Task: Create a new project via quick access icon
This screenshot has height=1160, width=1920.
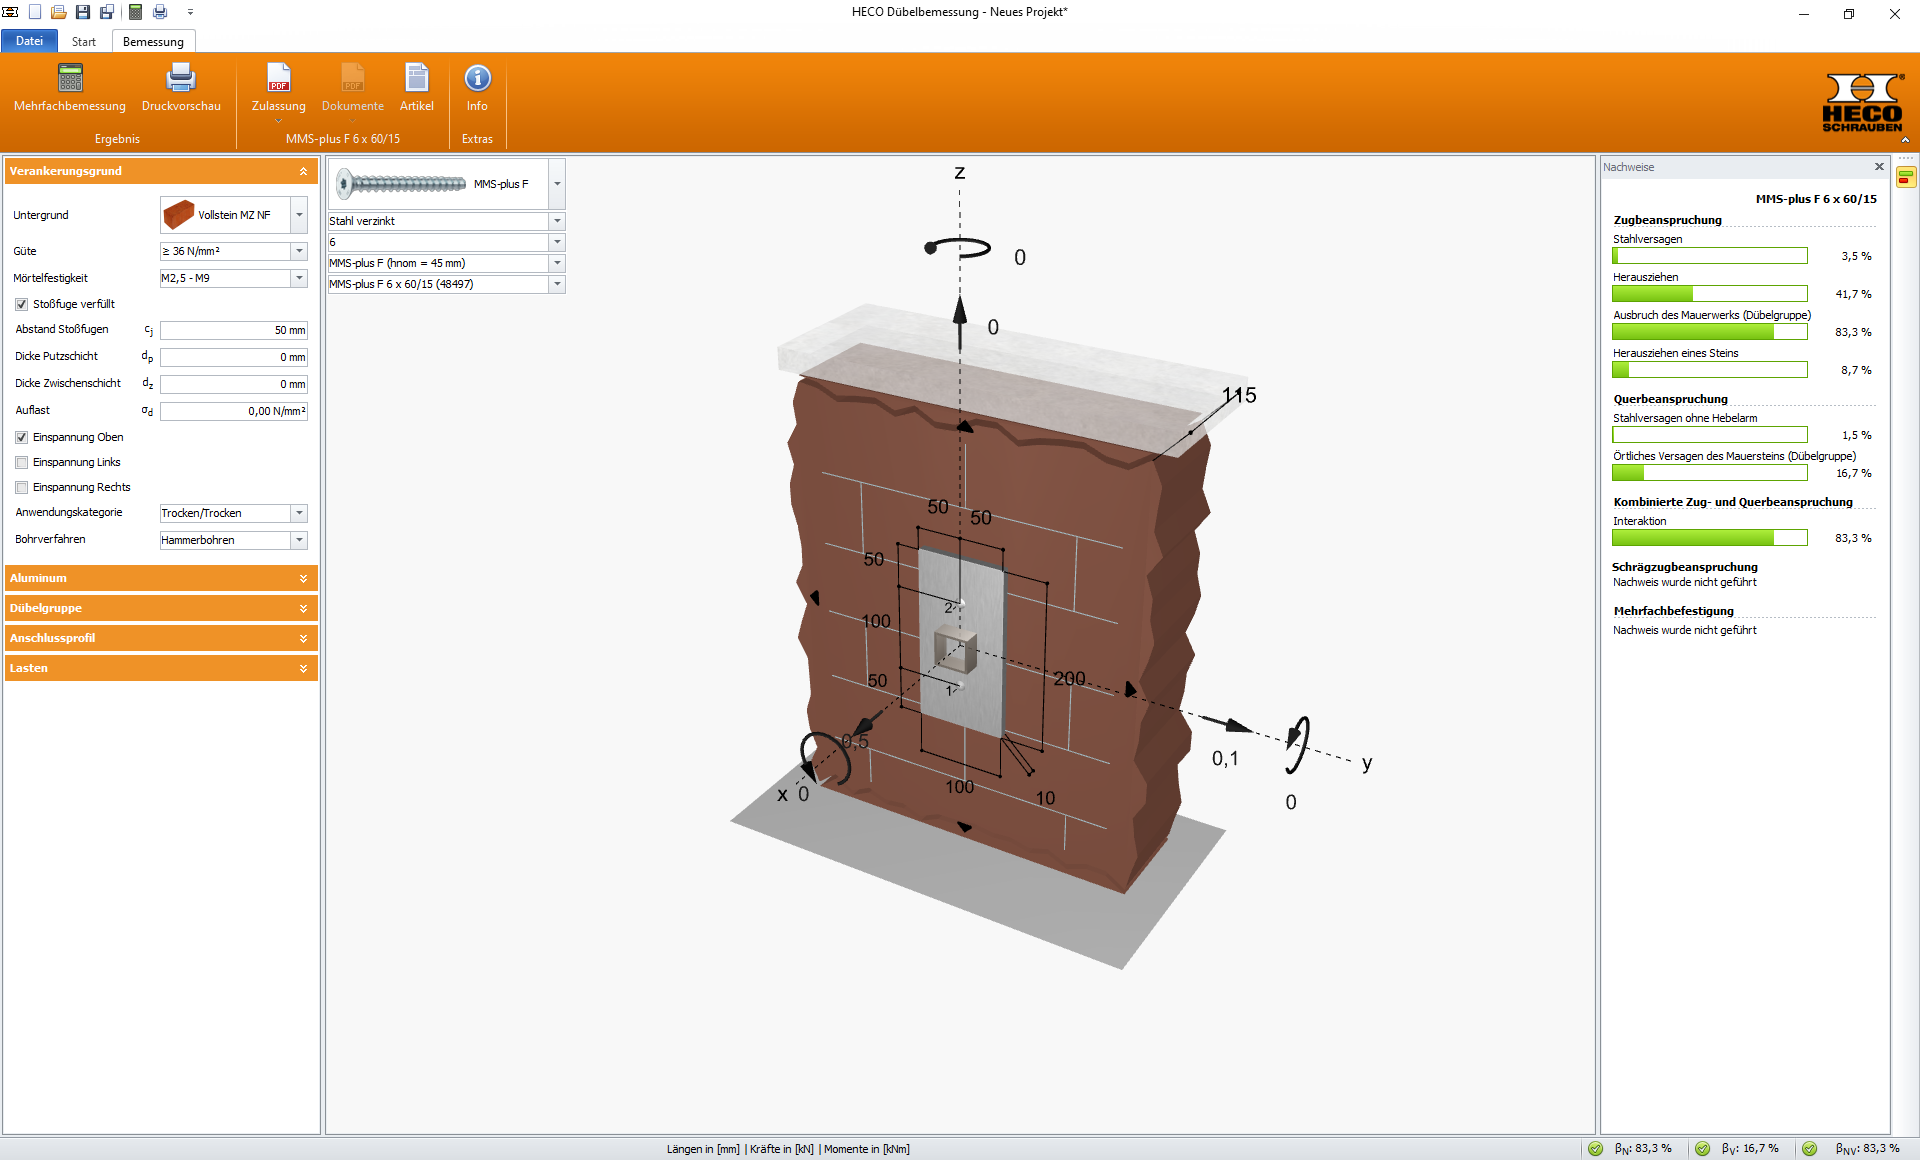Action: 35,12
